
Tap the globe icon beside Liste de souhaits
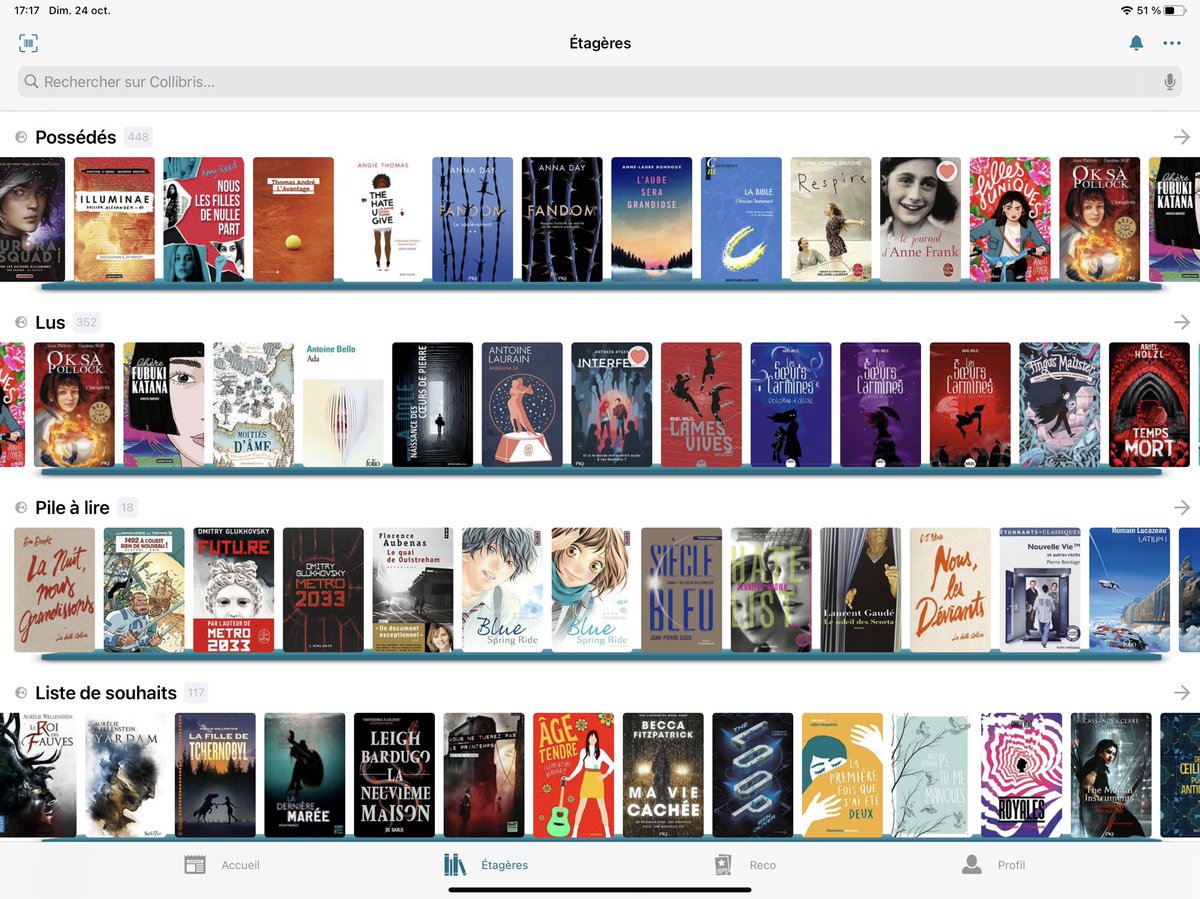pos(20,693)
